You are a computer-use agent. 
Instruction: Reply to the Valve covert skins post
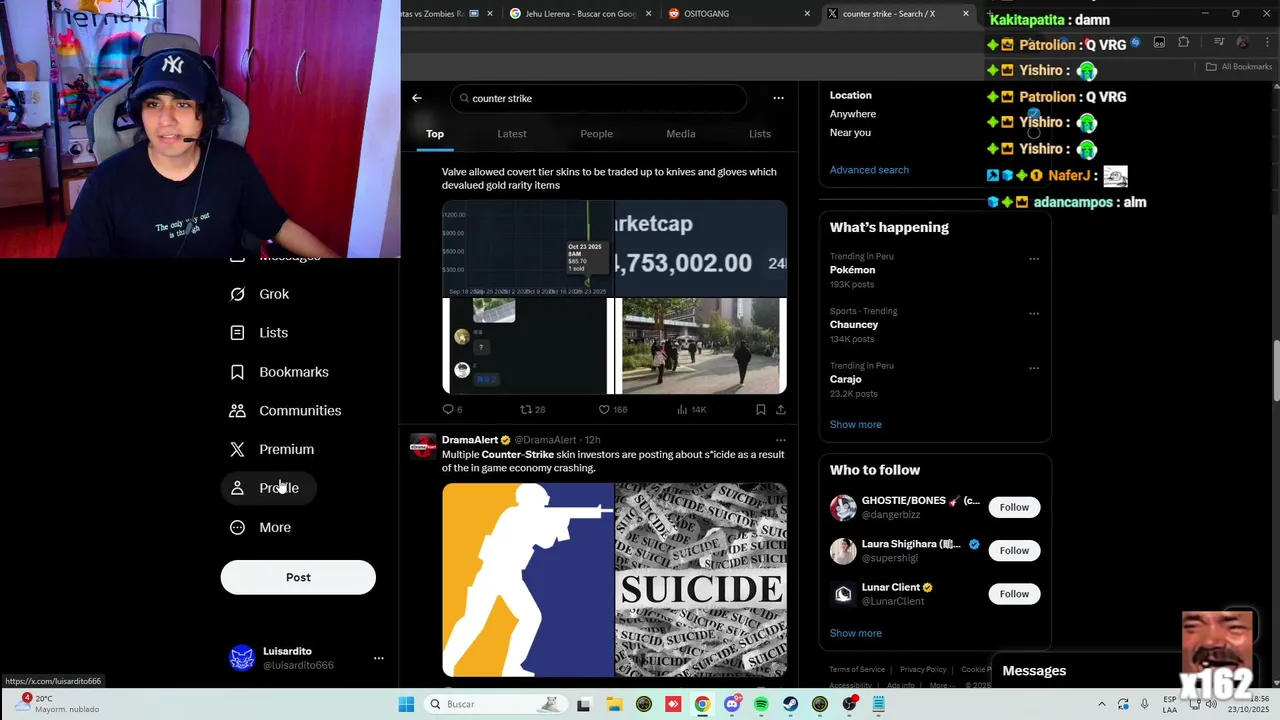pyautogui.click(x=452, y=409)
